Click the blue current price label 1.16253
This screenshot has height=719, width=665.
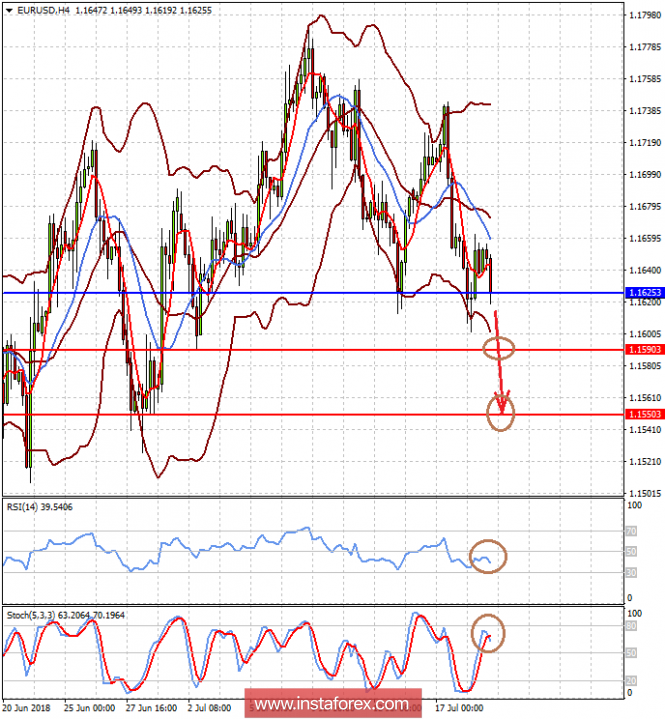645,293
